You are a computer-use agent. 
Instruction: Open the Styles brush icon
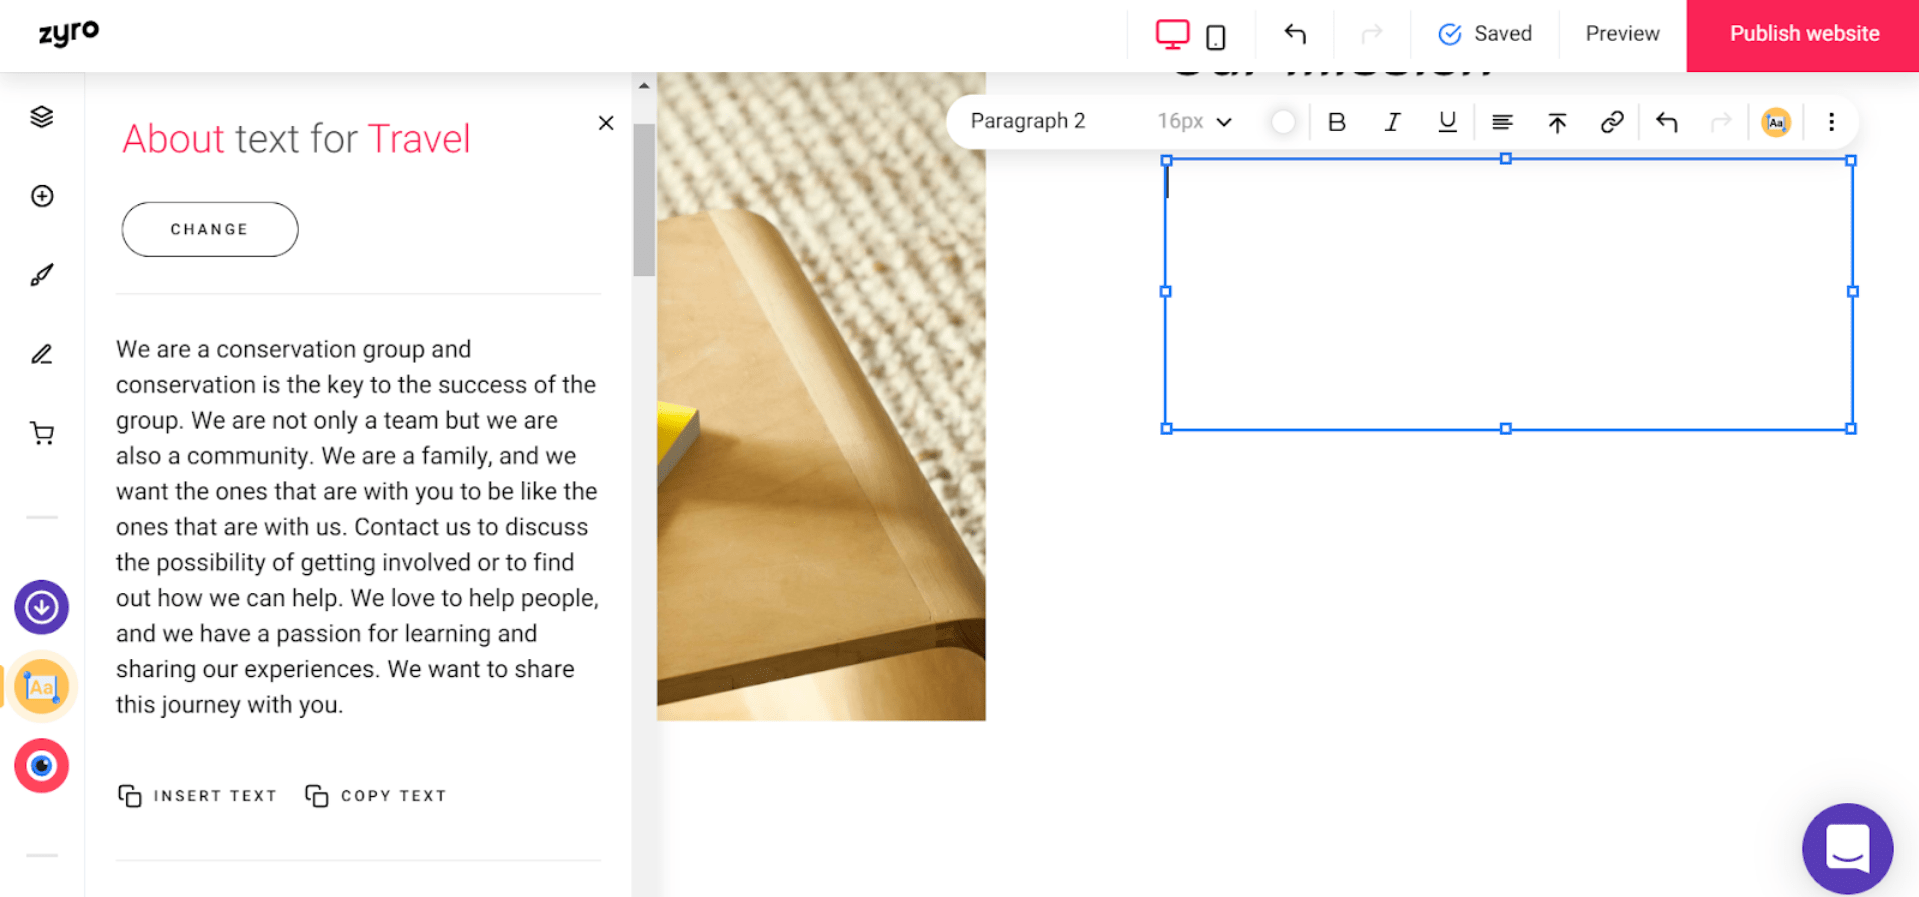pos(42,275)
